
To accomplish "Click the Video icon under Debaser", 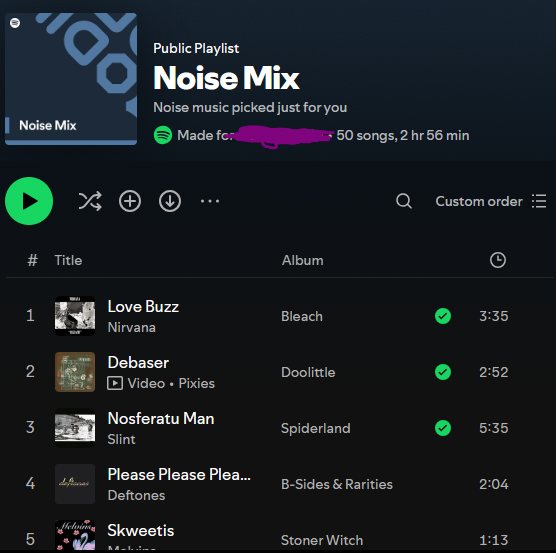I will (x=115, y=383).
